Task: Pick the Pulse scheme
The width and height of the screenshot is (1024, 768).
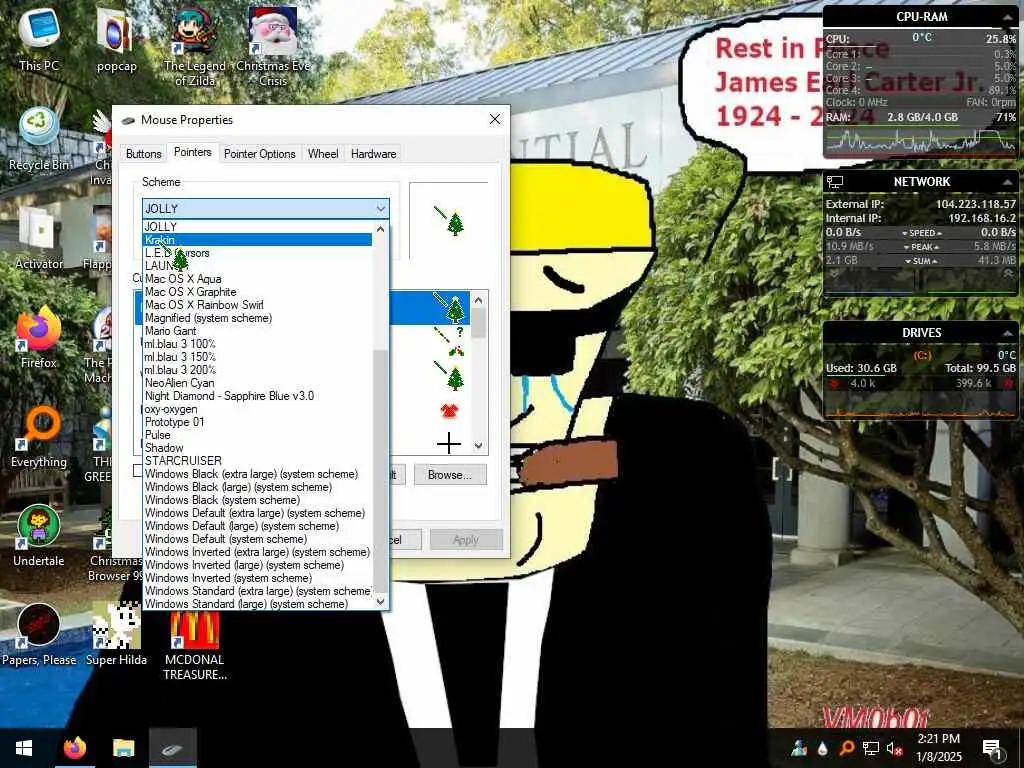Action: (257, 435)
